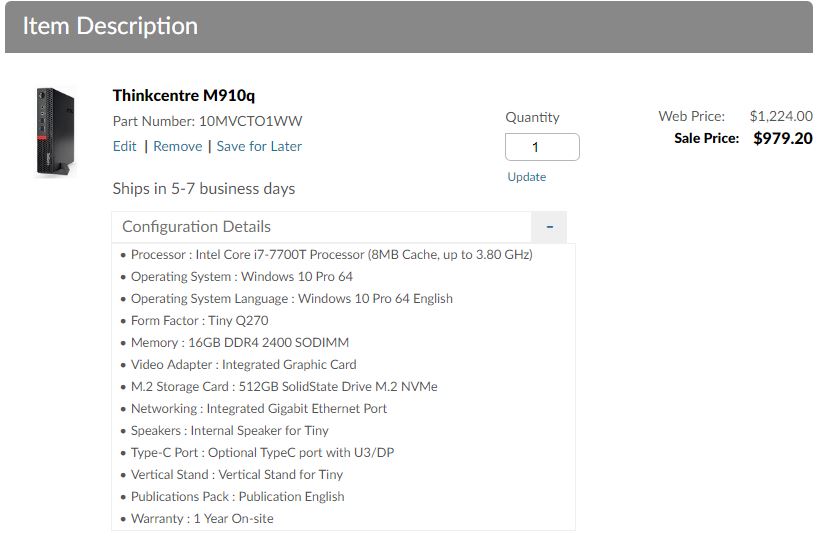Viewport: 822px width, 549px height.
Task: Click the Processor configuration line
Action: click(331, 255)
